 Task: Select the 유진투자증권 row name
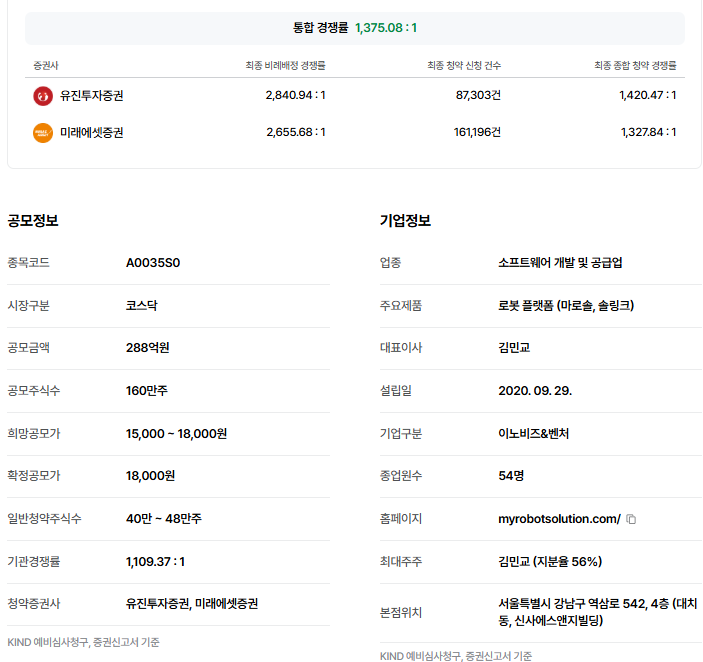[x=92, y=95]
